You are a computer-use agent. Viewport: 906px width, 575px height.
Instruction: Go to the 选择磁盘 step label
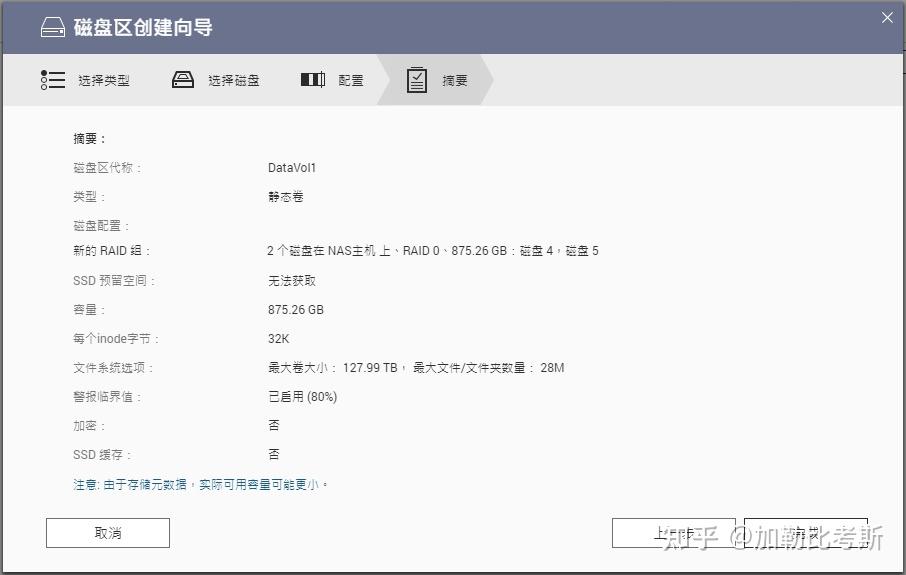coord(234,80)
